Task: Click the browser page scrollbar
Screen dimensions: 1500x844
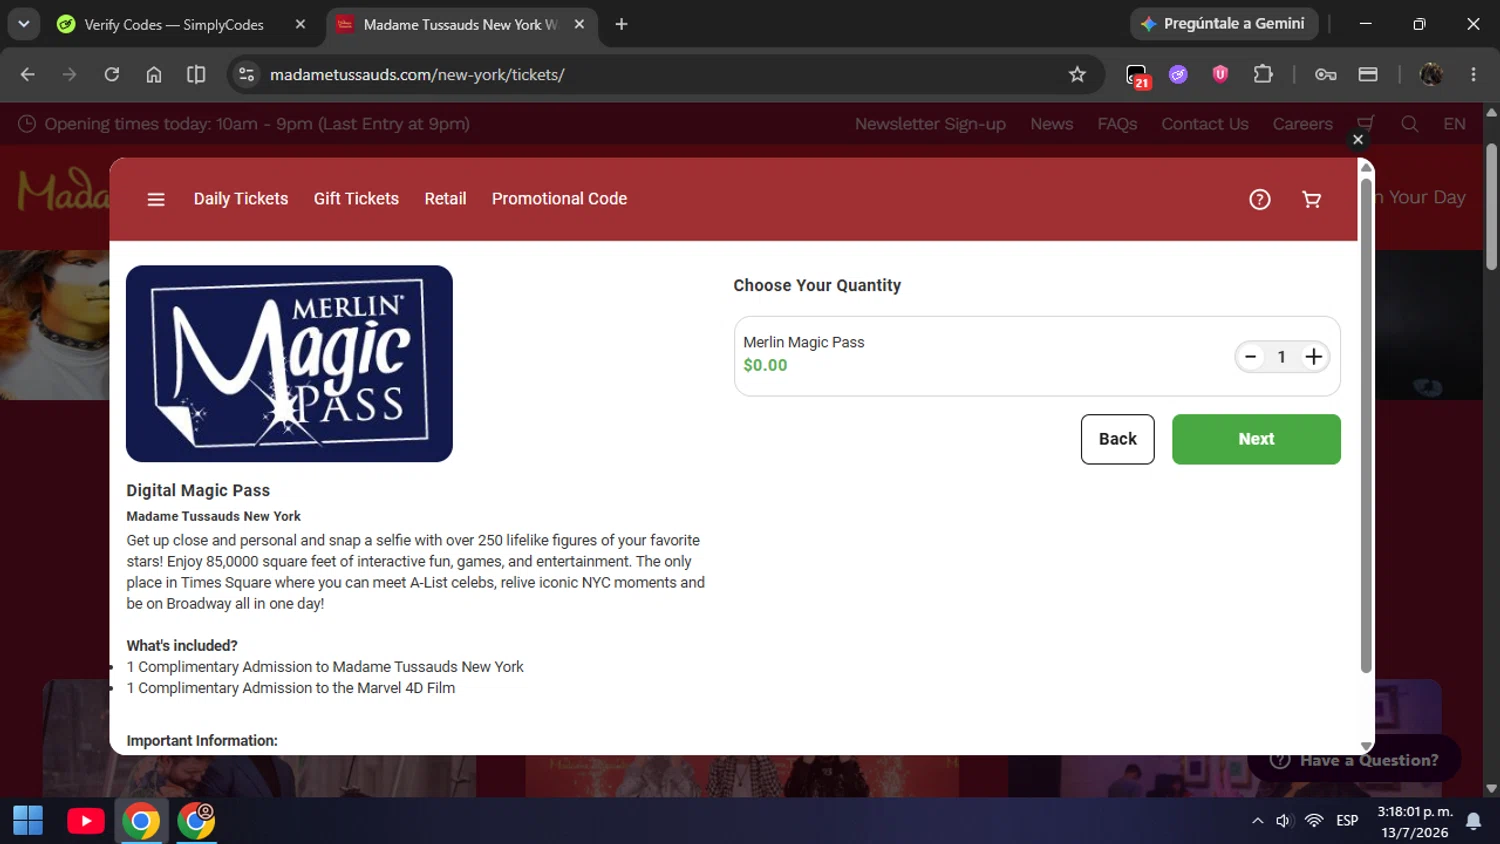Action: click(x=1491, y=206)
